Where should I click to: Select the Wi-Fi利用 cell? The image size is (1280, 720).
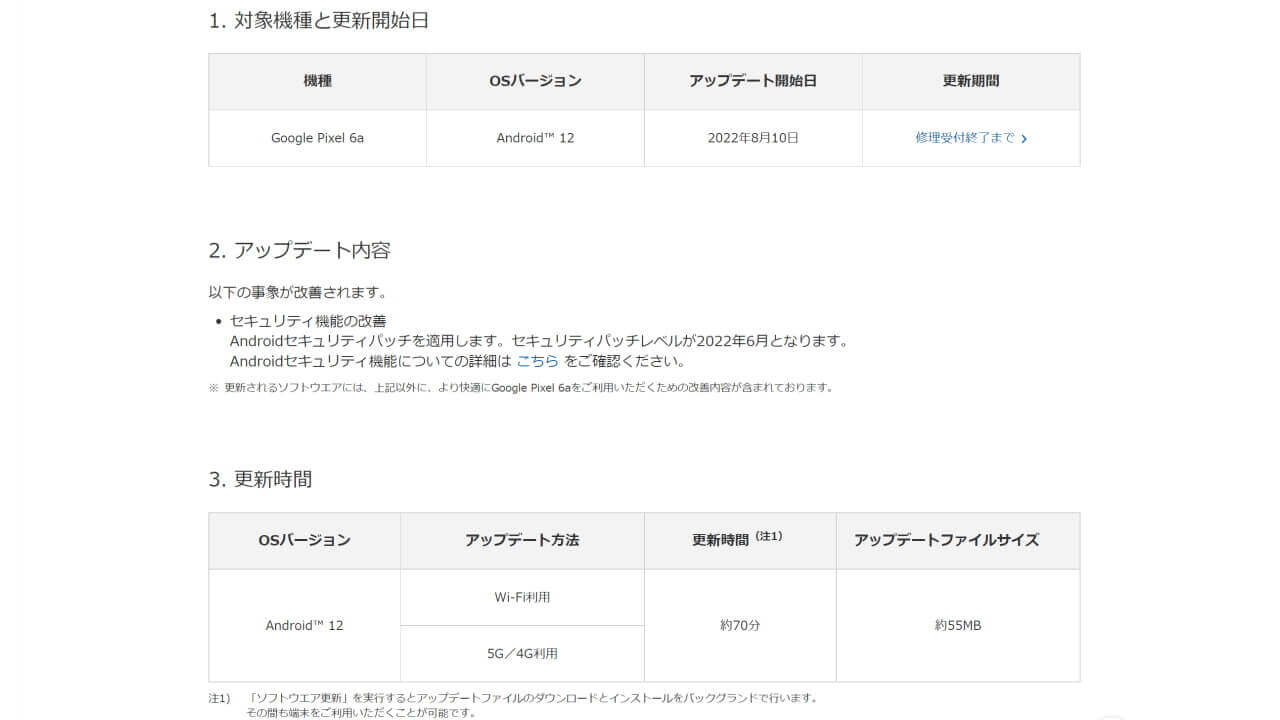point(522,597)
